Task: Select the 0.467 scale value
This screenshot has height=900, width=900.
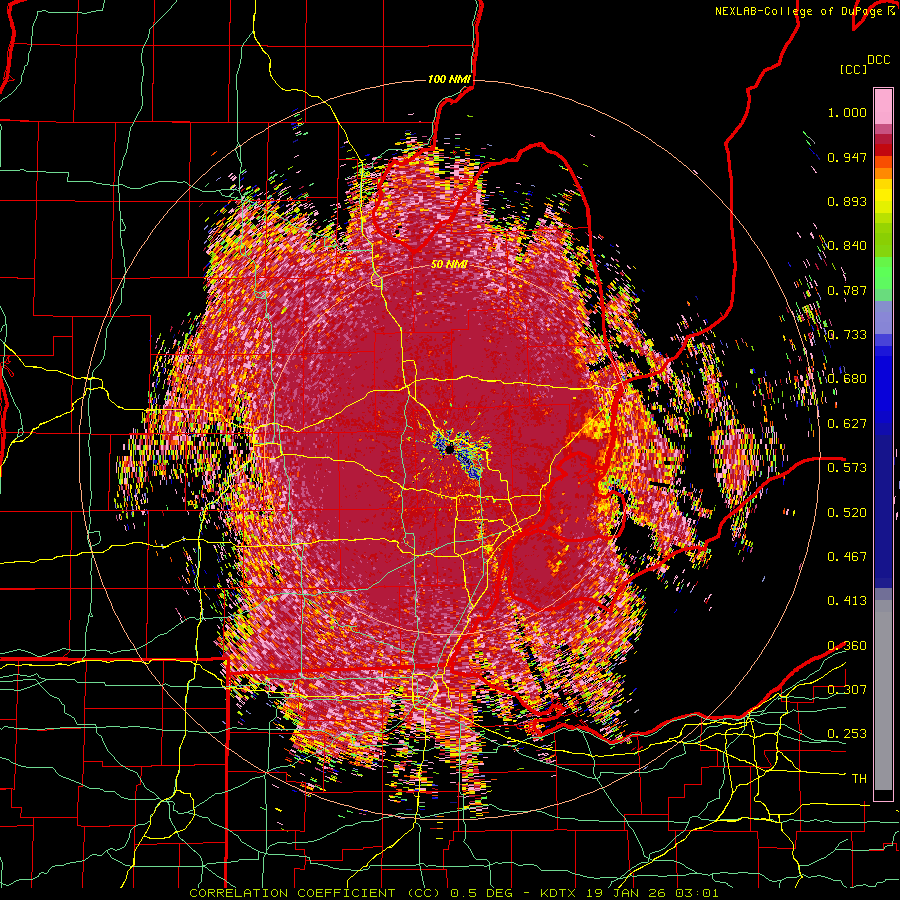Action: [847, 557]
